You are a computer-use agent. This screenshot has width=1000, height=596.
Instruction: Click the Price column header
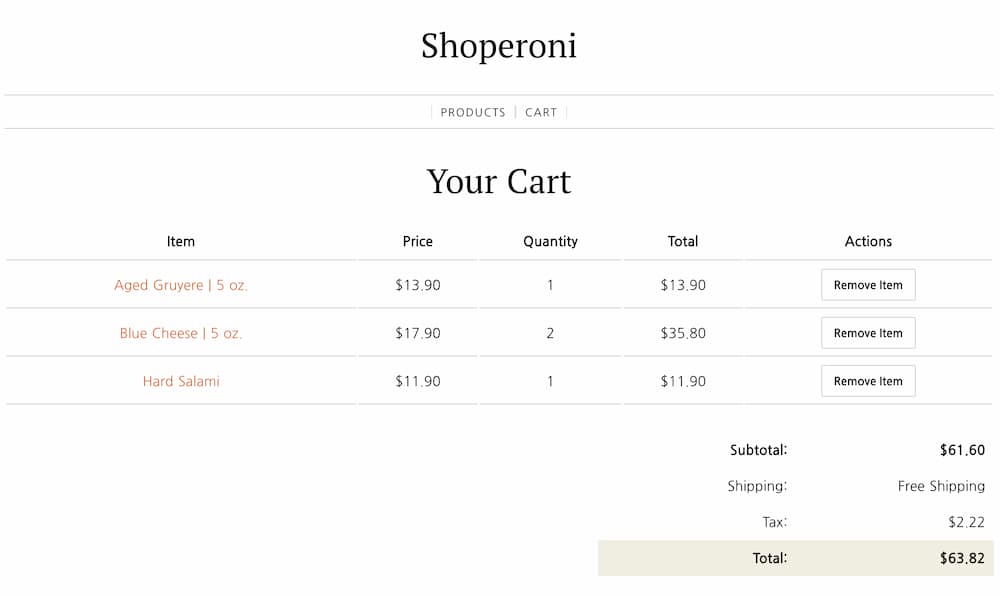pyautogui.click(x=417, y=241)
